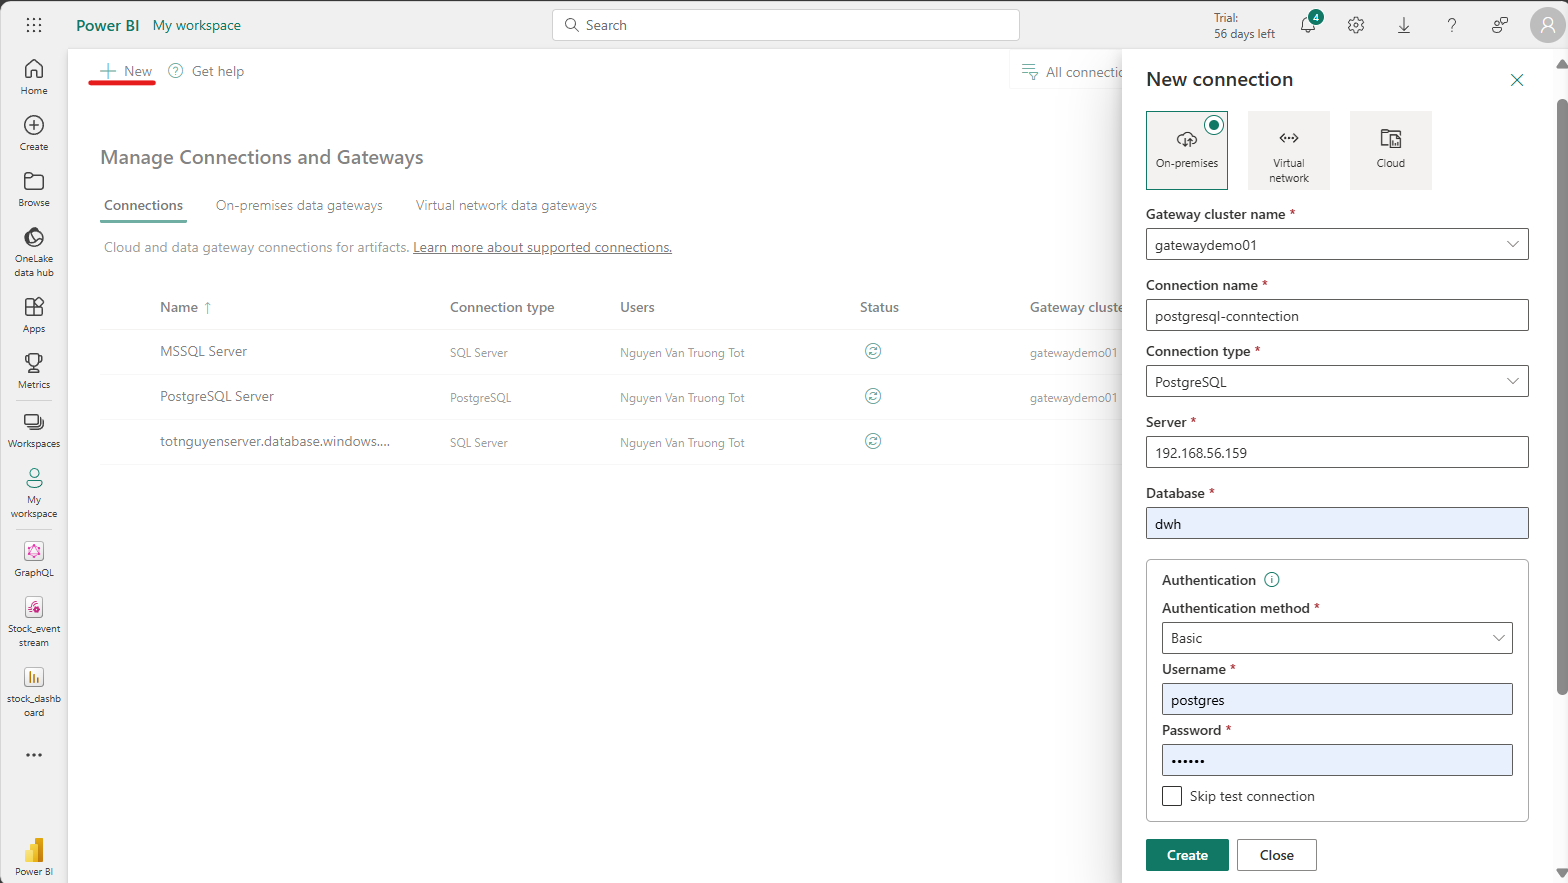1568x883 pixels.
Task: Close the New connection panel
Action: pos(1517,80)
